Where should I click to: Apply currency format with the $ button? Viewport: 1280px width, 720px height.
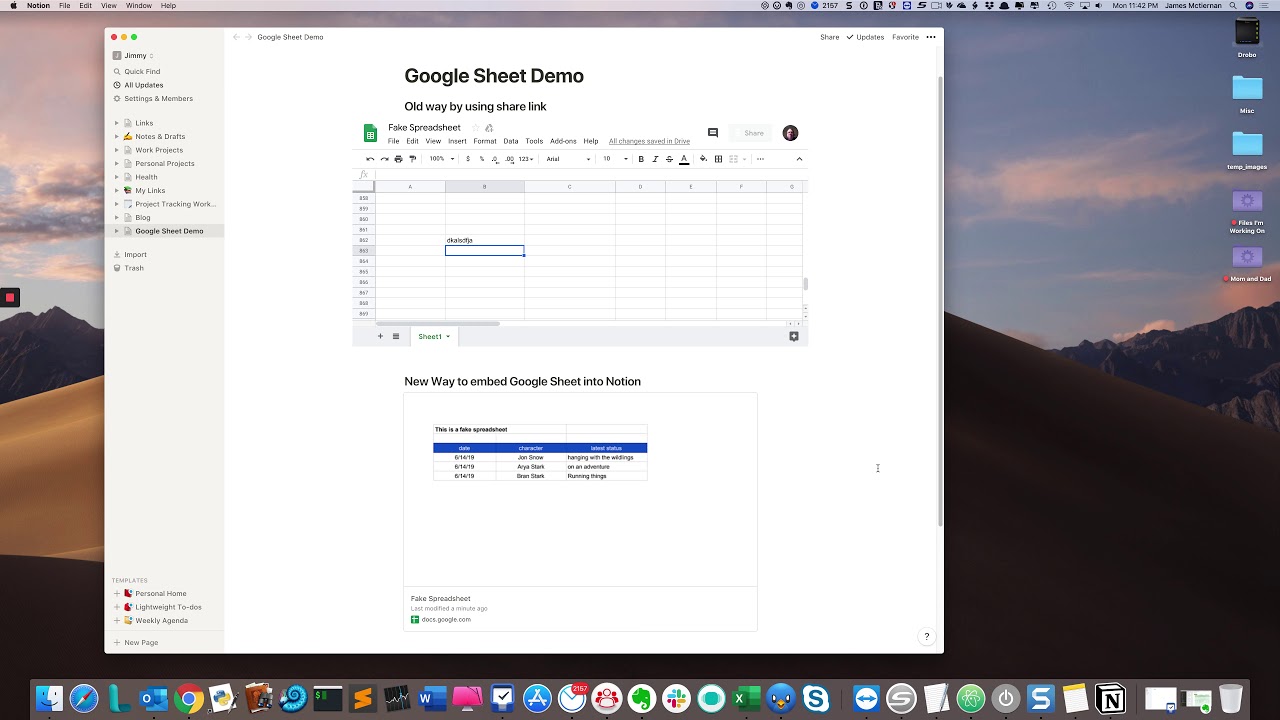[467, 159]
